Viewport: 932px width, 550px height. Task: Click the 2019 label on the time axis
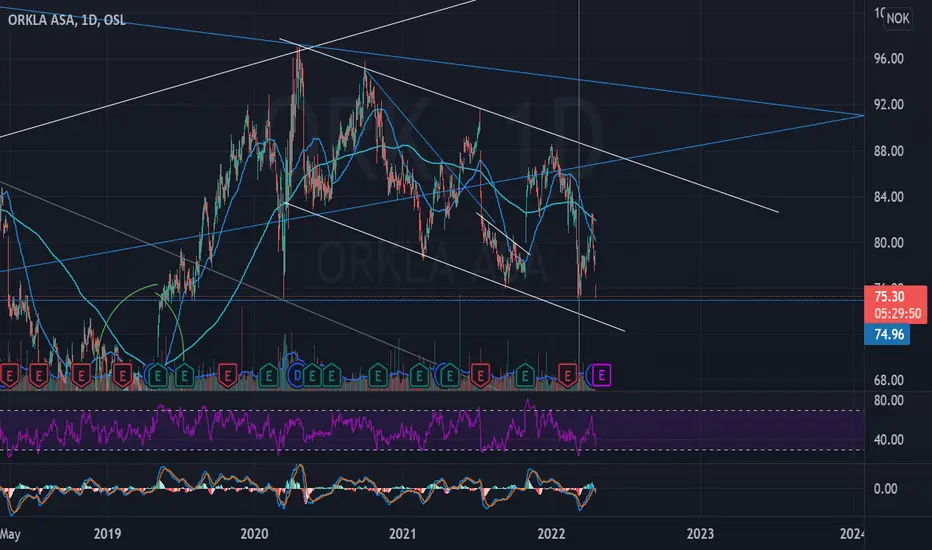pyautogui.click(x=107, y=533)
